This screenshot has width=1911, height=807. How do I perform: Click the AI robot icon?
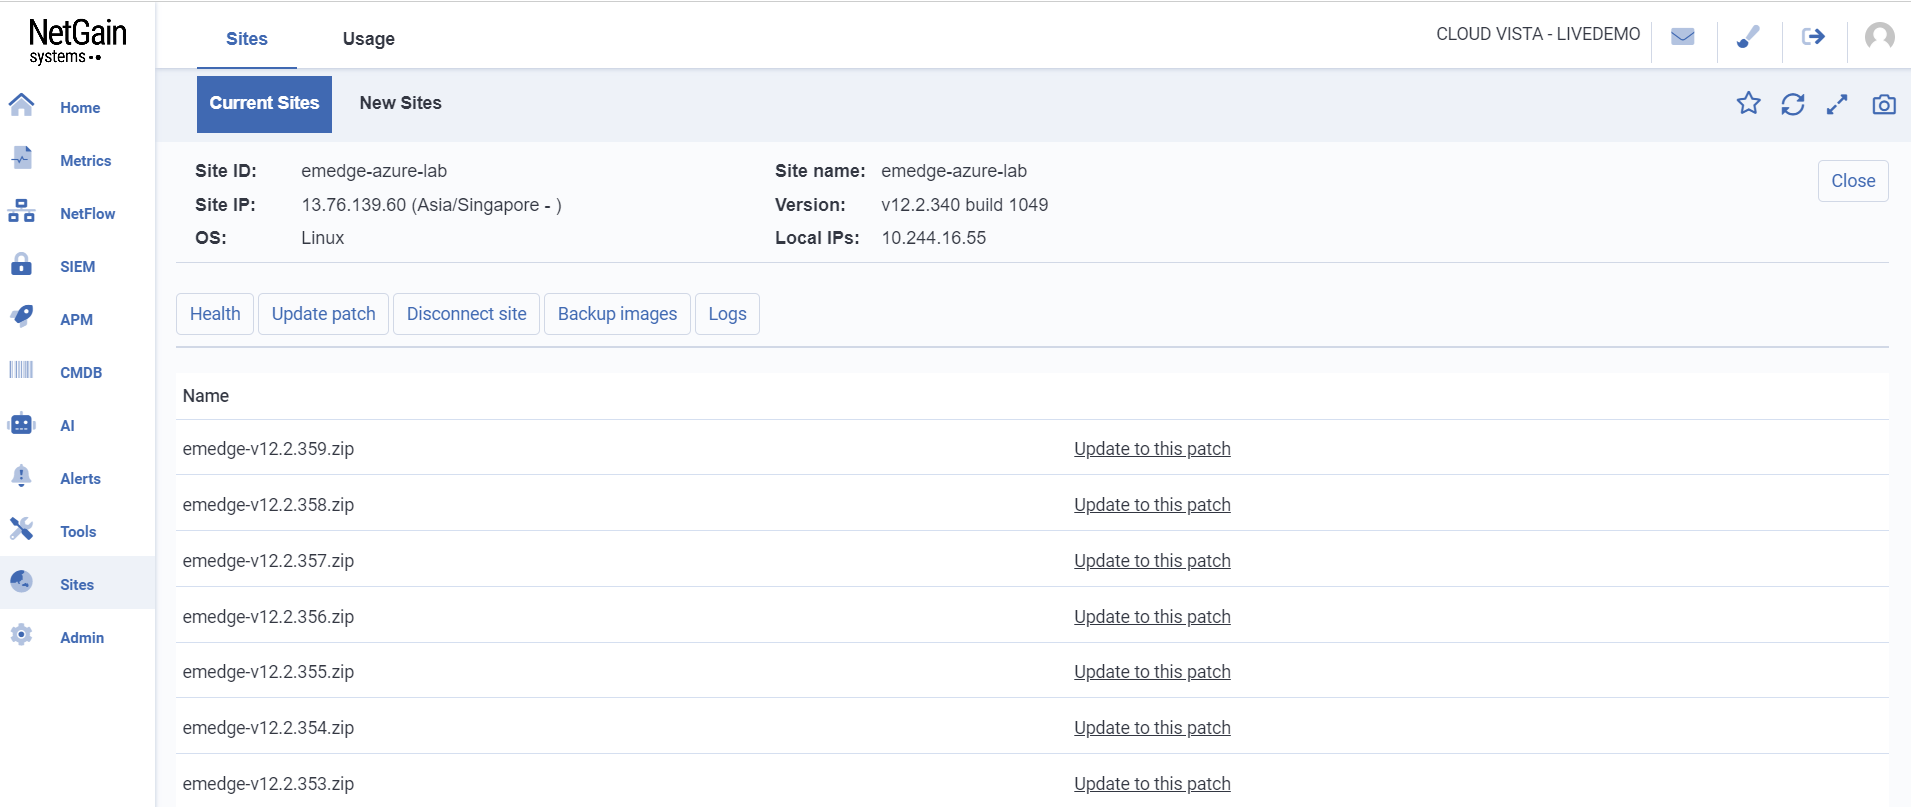[21, 423]
